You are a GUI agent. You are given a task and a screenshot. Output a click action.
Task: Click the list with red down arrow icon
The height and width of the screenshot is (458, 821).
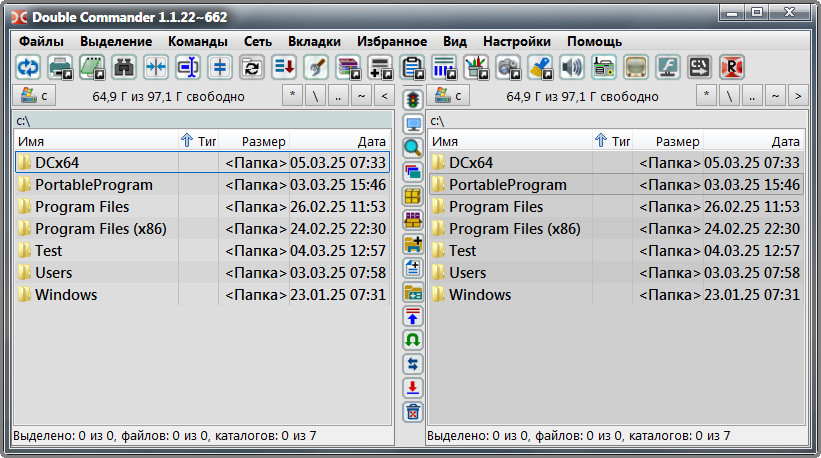tap(284, 67)
